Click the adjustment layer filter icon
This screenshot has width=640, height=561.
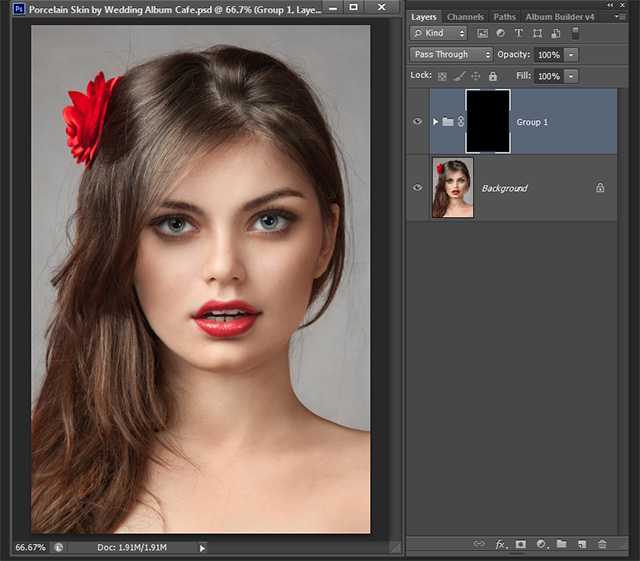501,34
